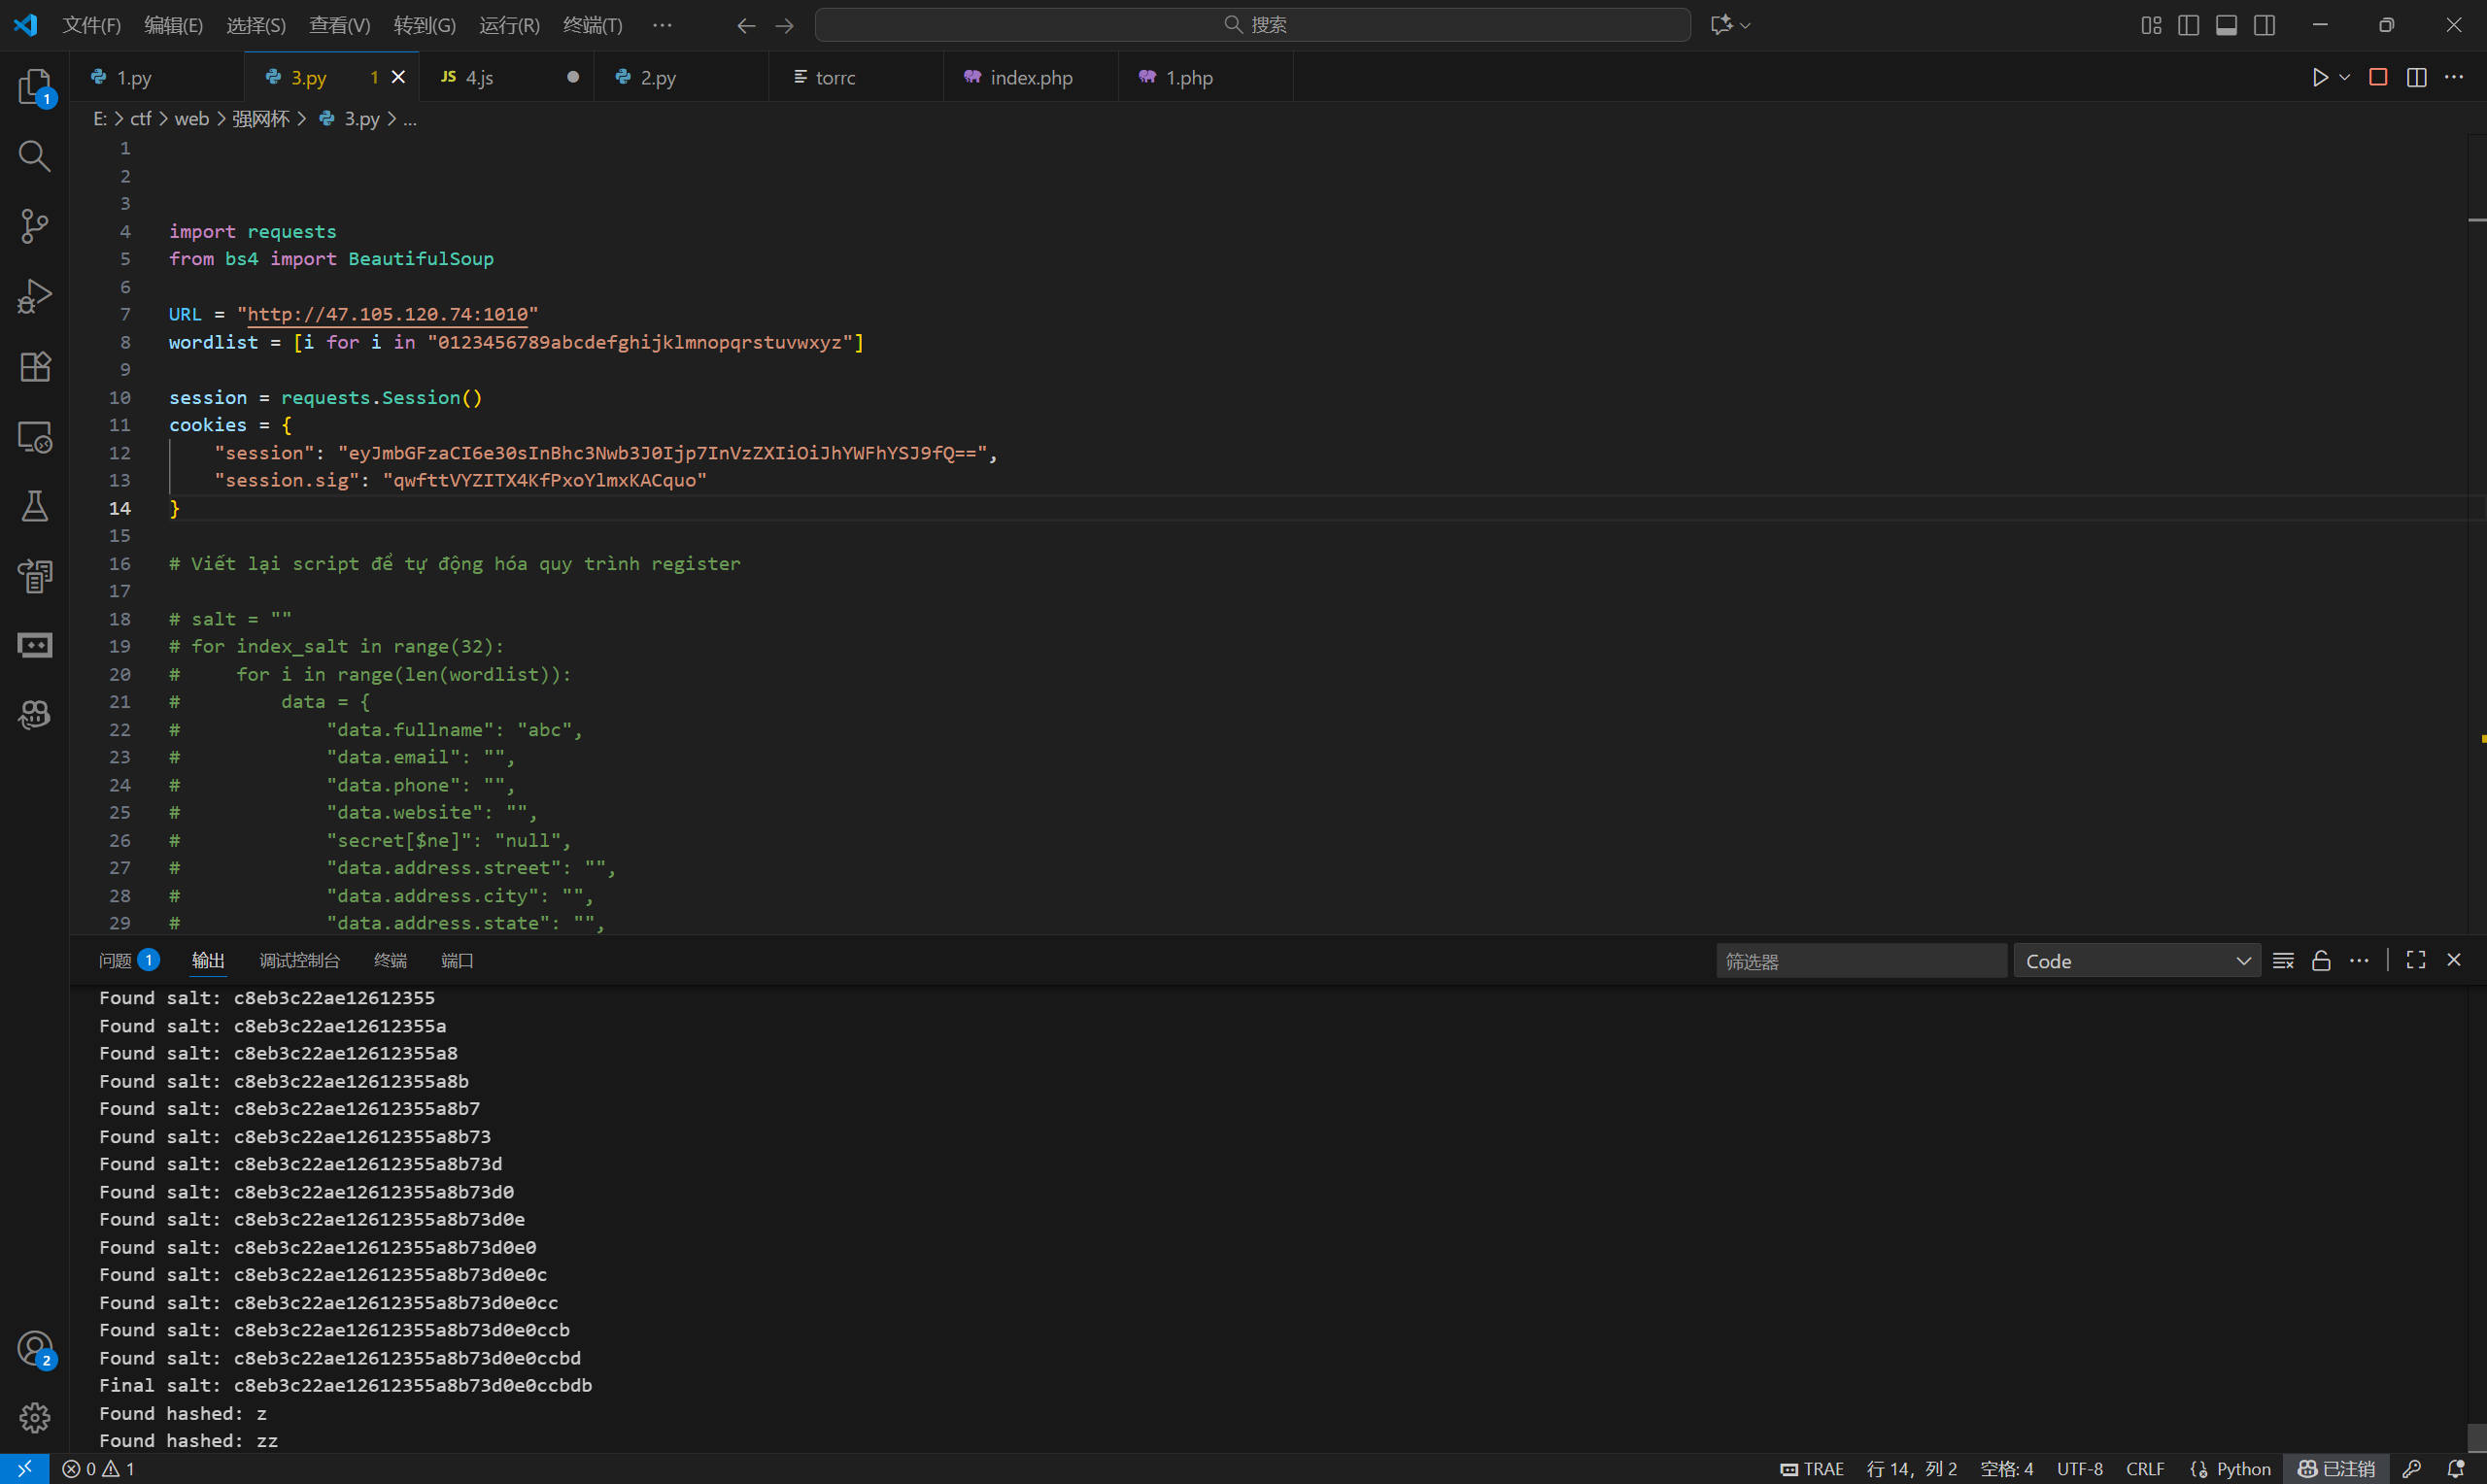Stop the running code with red square
This screenshot has width=2487, height=1484.
2378,77
